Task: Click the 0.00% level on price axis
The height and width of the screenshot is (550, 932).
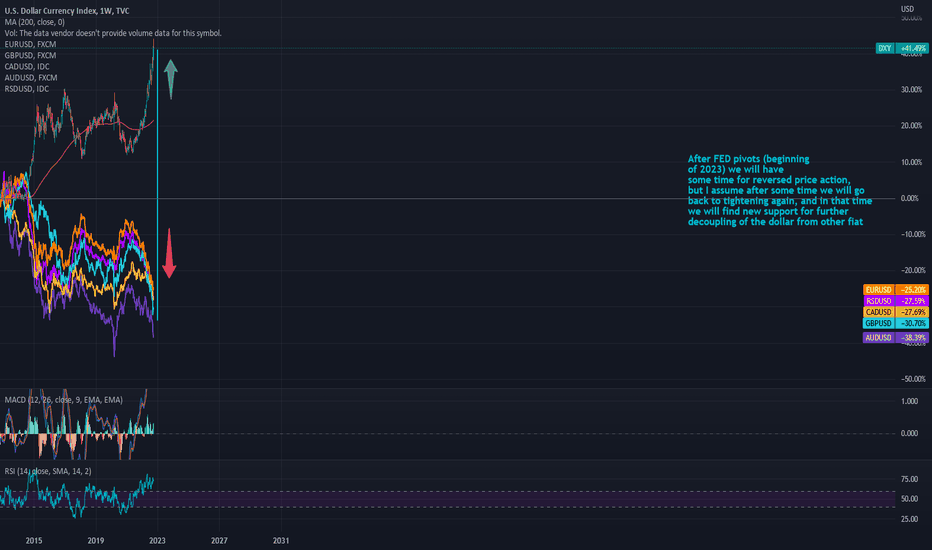Action: coord(909,199)
